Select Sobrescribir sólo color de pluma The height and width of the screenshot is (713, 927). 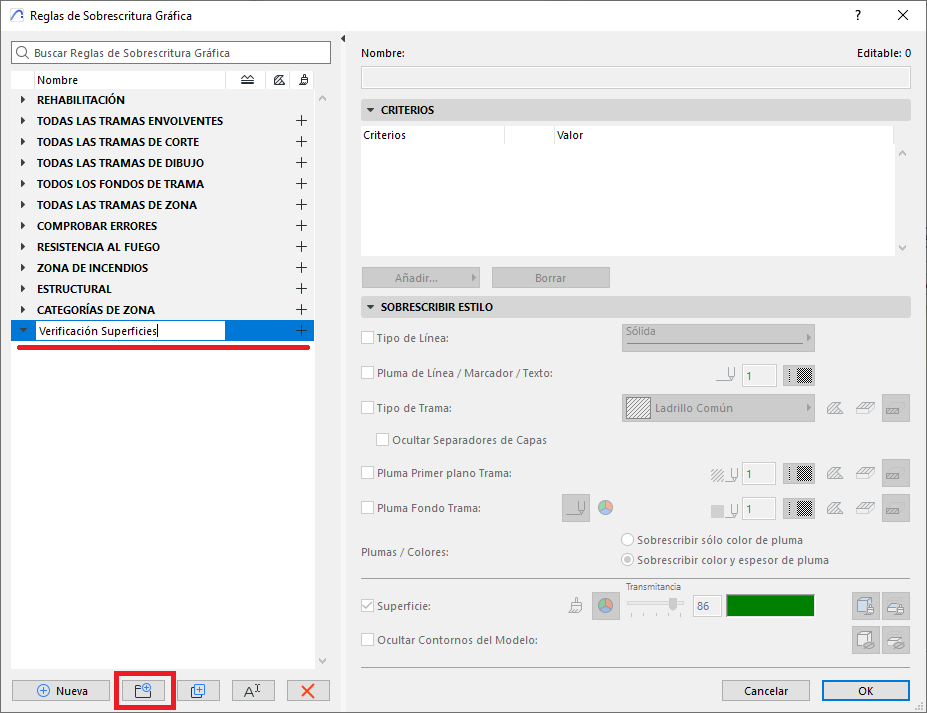628,540
